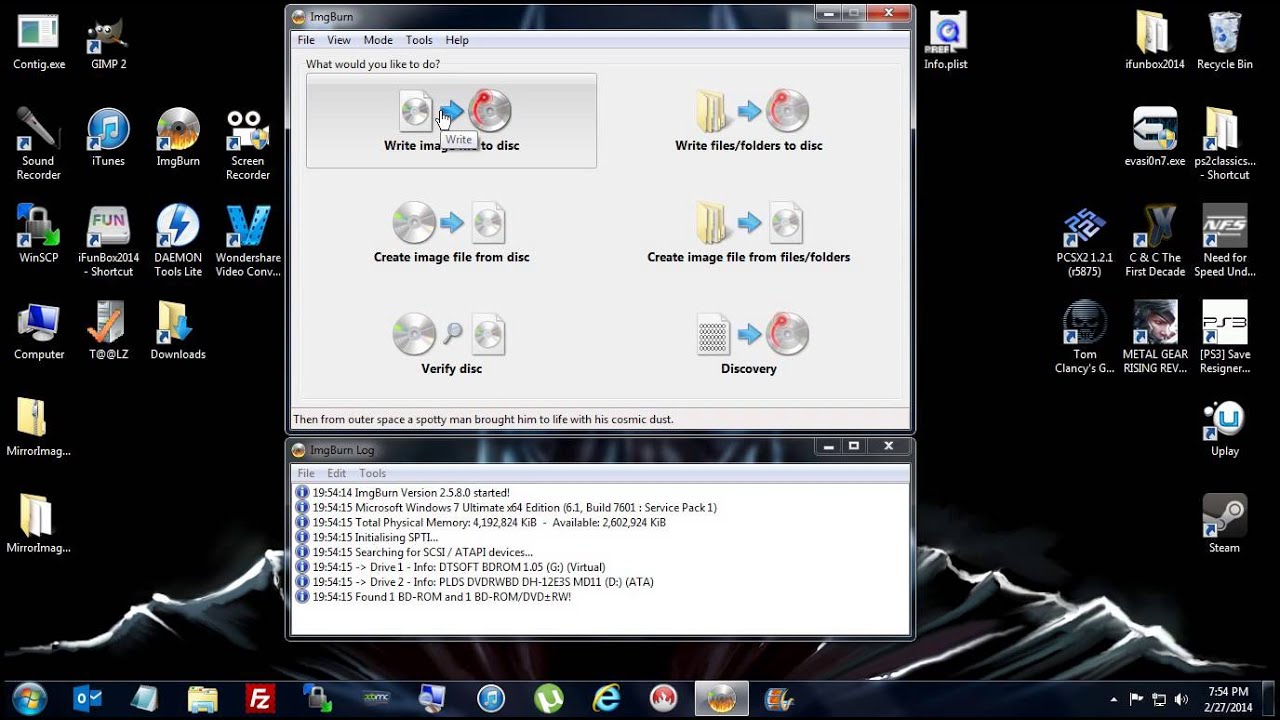Select the Recycle Bin icon
The height and width of the screenshot is (720, 1280).
(1225, 42)
